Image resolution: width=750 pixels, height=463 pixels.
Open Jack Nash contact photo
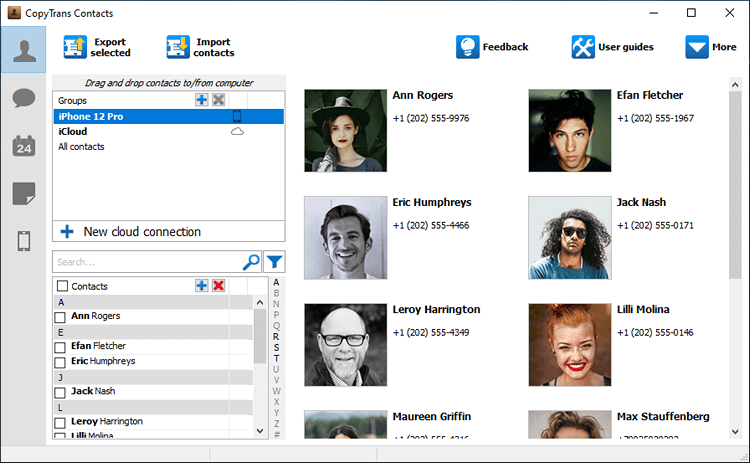570,238
